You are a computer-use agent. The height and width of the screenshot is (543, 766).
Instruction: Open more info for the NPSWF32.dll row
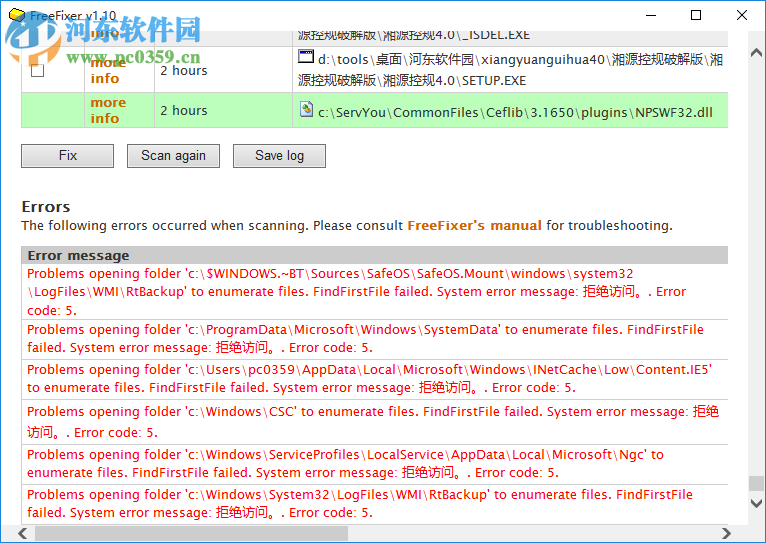108,110
